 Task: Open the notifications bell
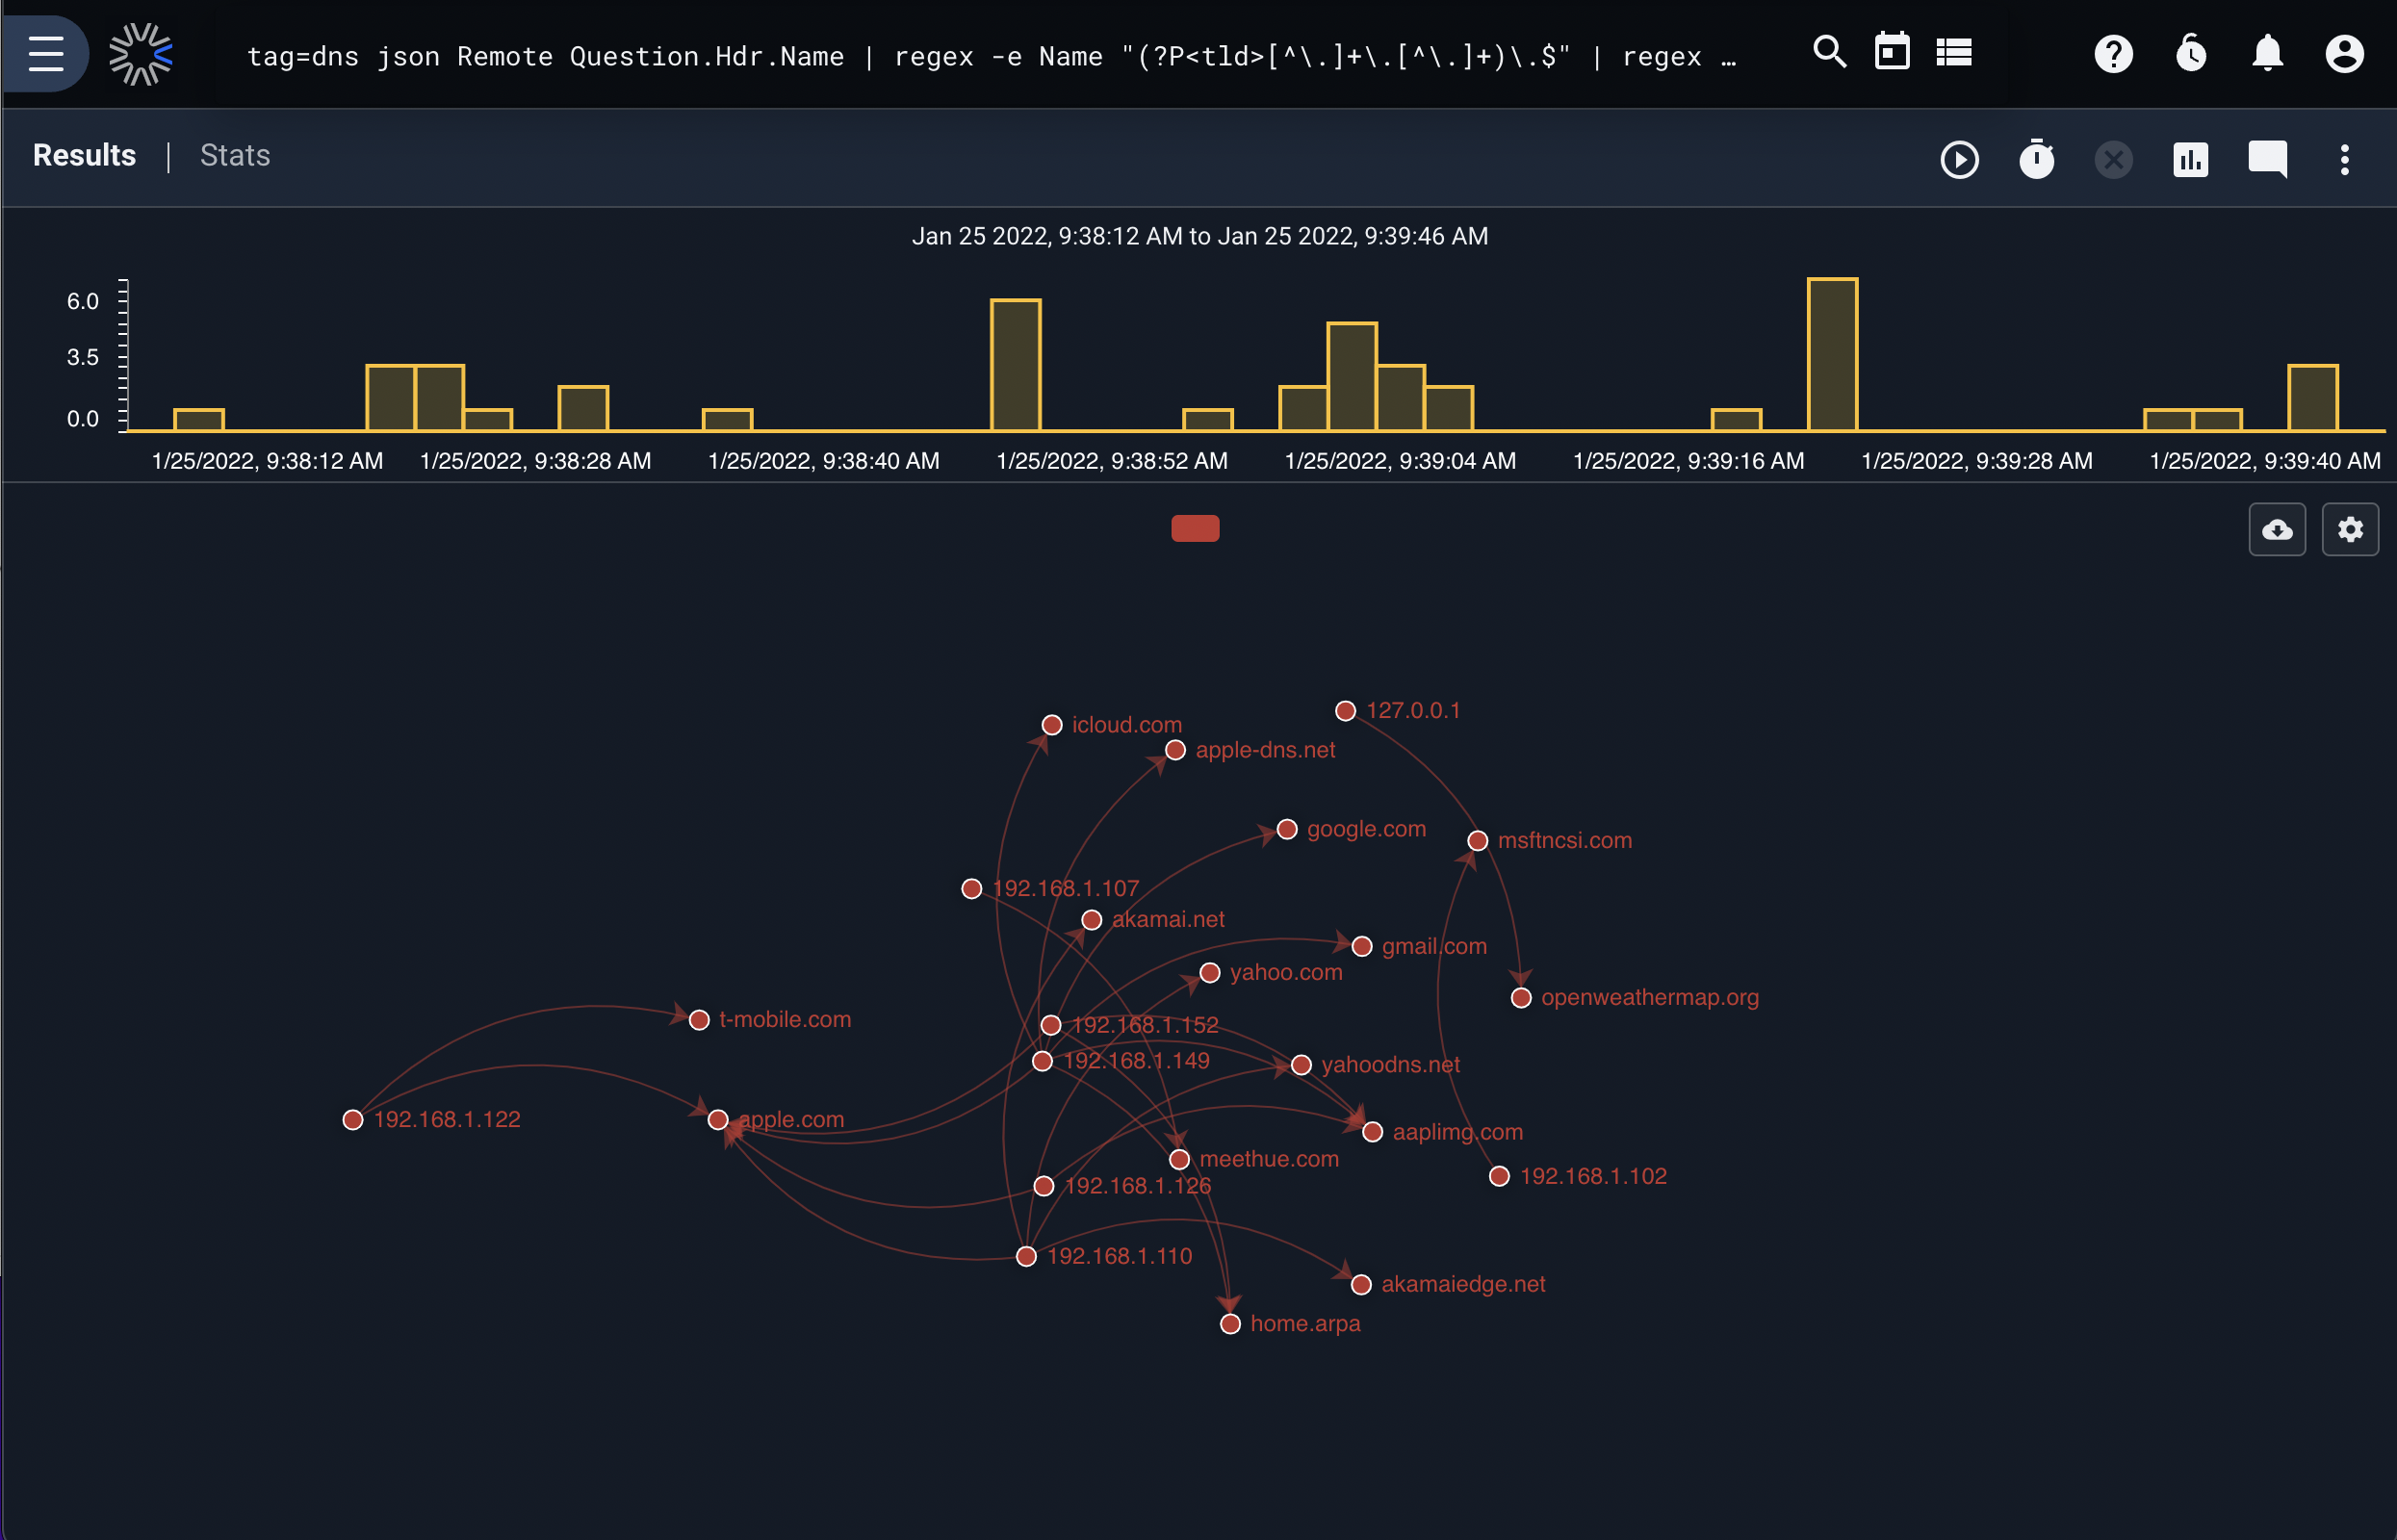coord(2267,54)
